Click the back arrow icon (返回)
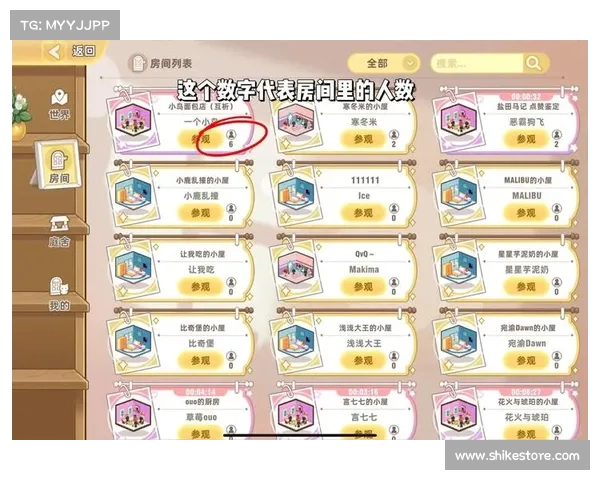 tap(54, 52)
